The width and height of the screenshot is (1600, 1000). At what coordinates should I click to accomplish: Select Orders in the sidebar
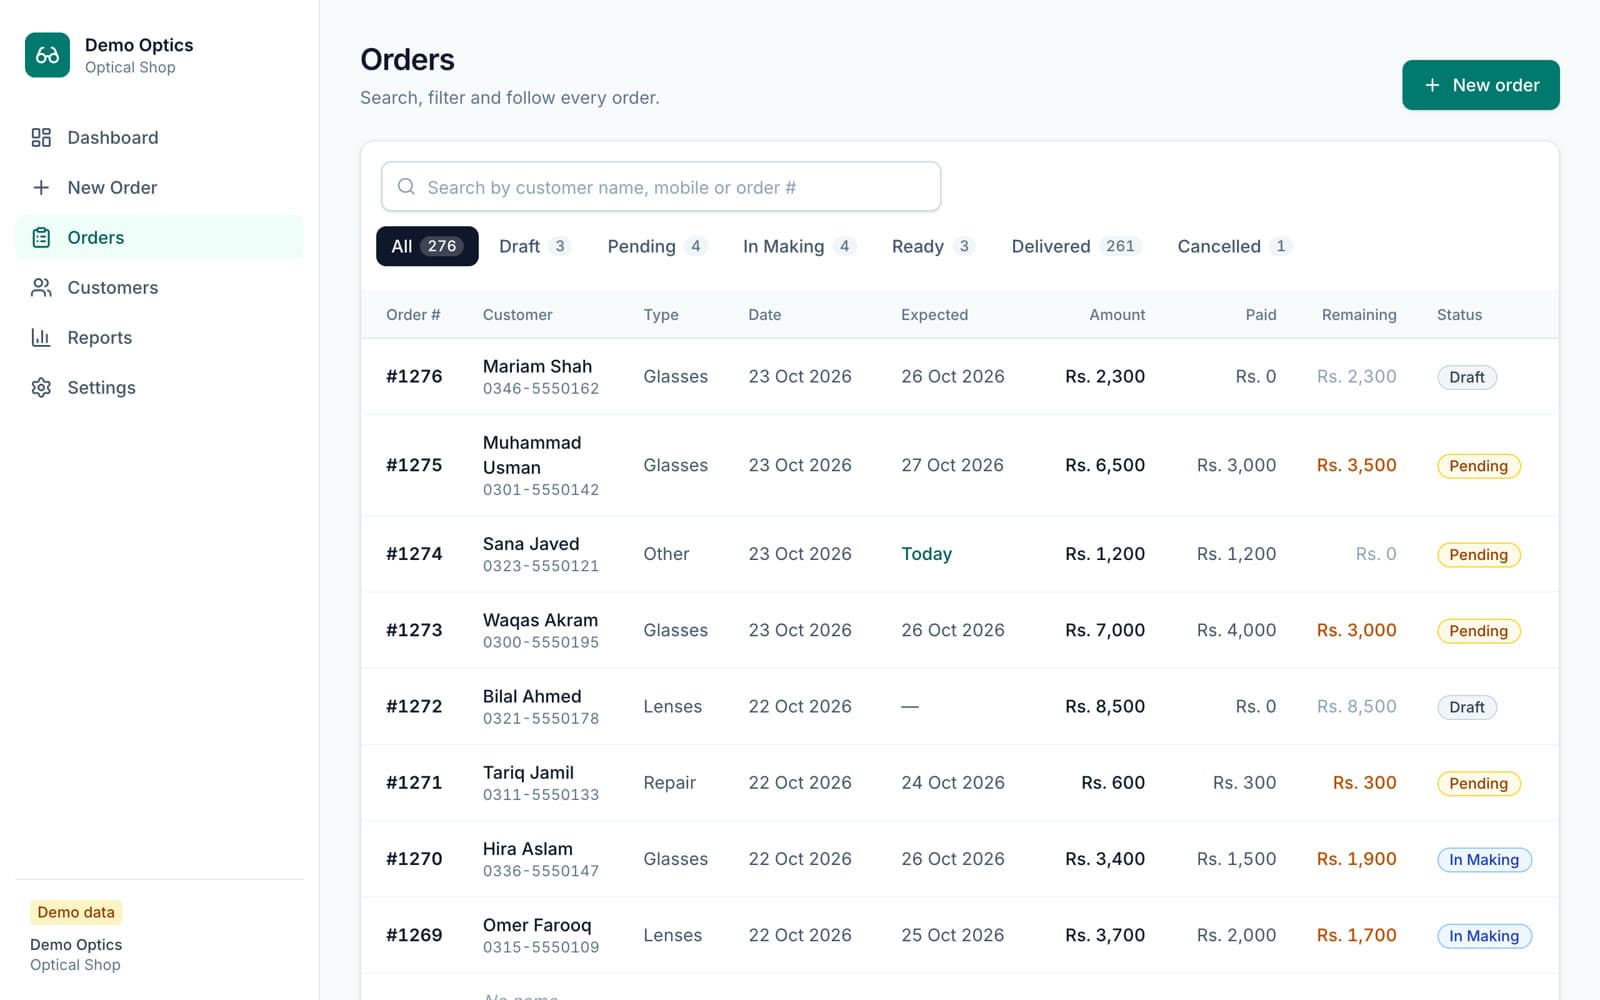(x=159, y=237)
